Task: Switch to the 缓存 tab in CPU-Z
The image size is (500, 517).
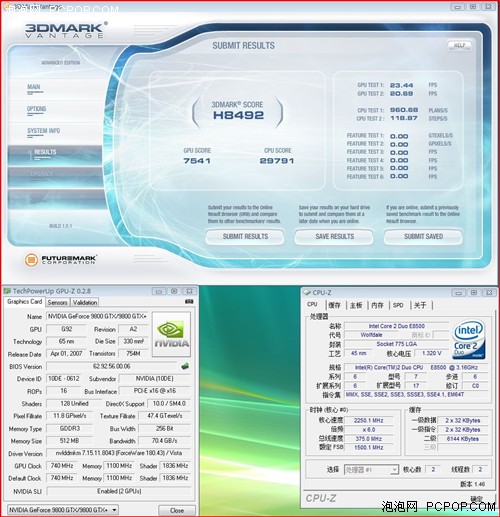Action: coord(334,305)
